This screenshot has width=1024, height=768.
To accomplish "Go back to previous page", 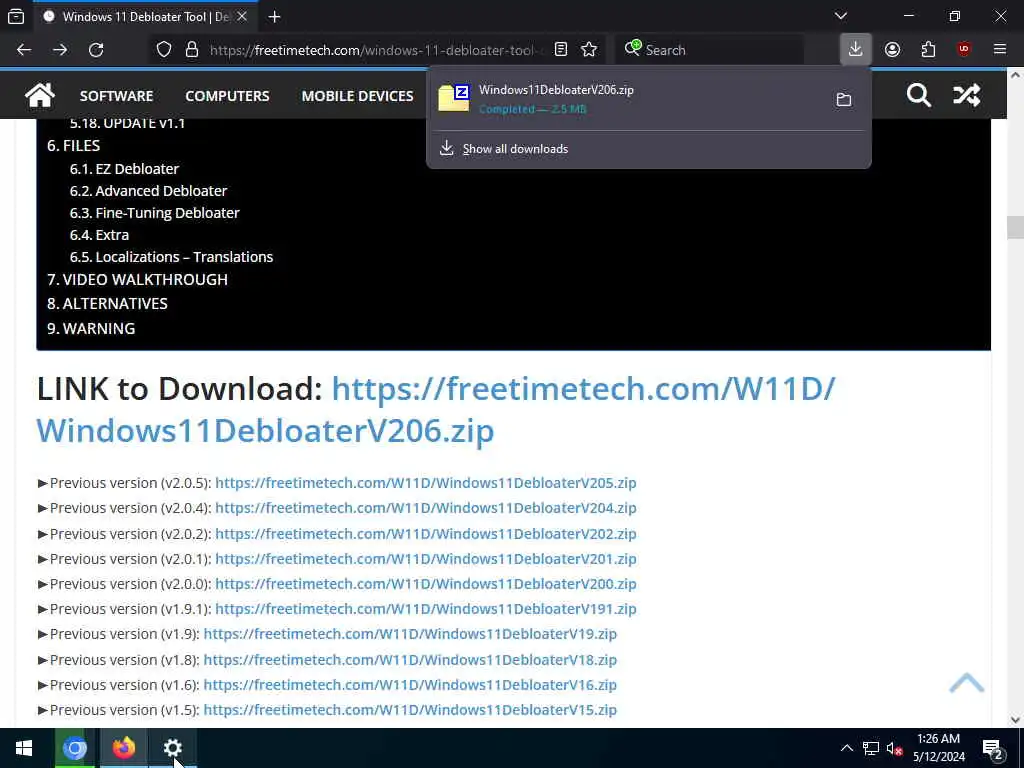I will (x=24, y=50).
